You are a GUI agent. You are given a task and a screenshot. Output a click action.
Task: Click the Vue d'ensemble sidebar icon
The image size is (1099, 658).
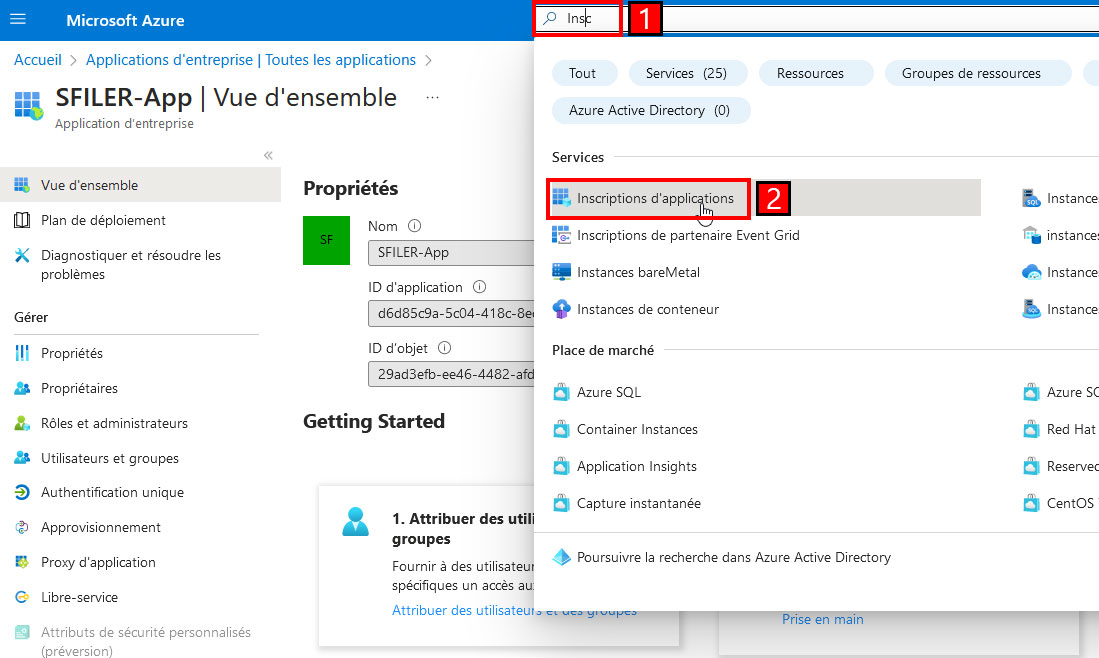22,185
